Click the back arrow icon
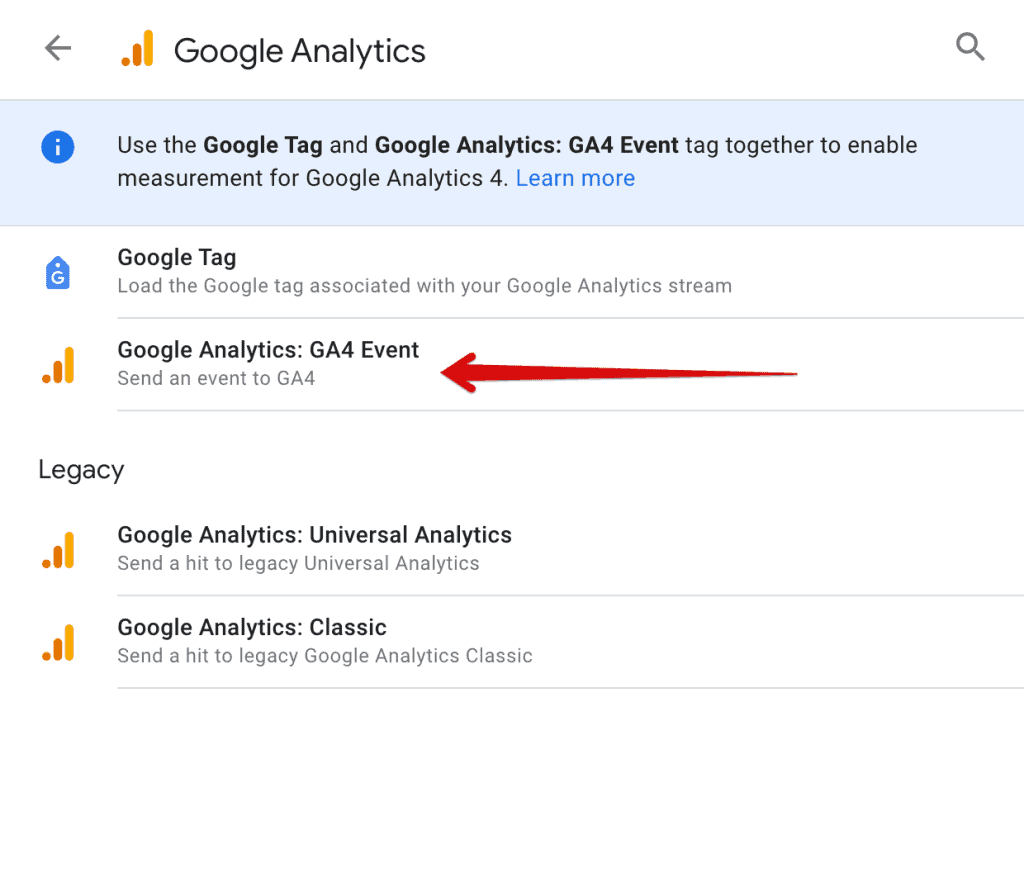Image resolution: width=1024 pixels, height=887 pixels. pyautogui.click(x=57, y=47)
